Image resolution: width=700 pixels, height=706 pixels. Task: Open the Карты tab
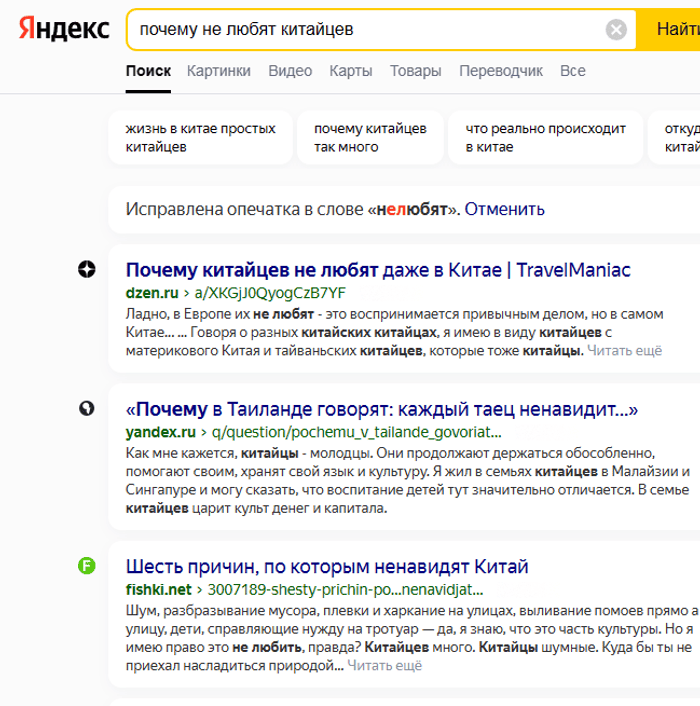[x=351, y=71]
